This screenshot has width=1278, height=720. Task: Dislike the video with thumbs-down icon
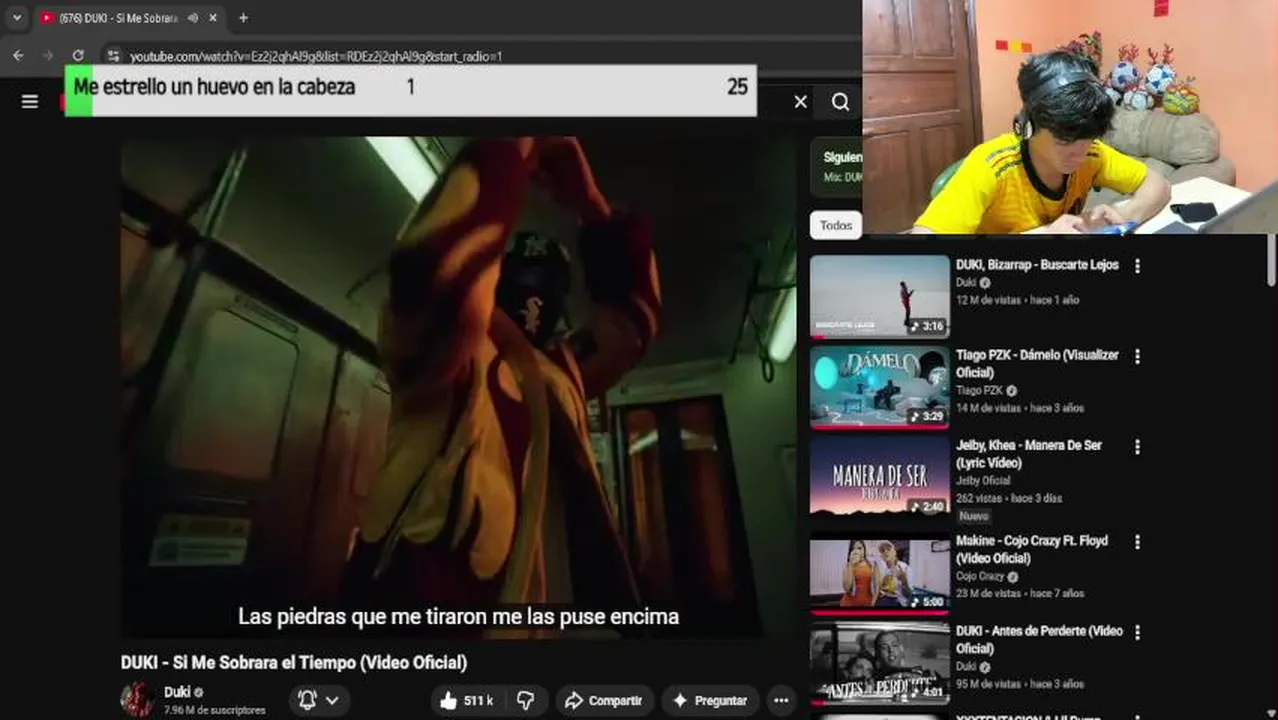[525, 701]
